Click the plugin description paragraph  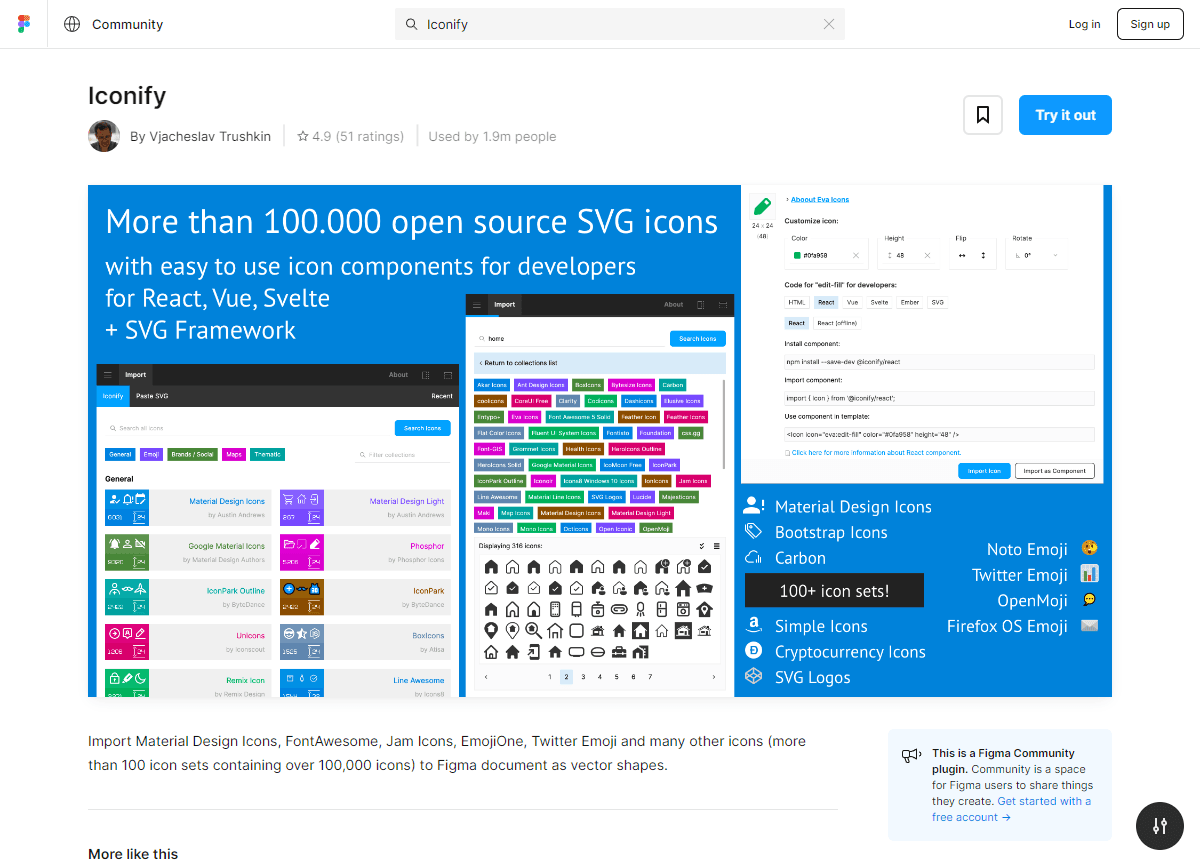[447, 753]
